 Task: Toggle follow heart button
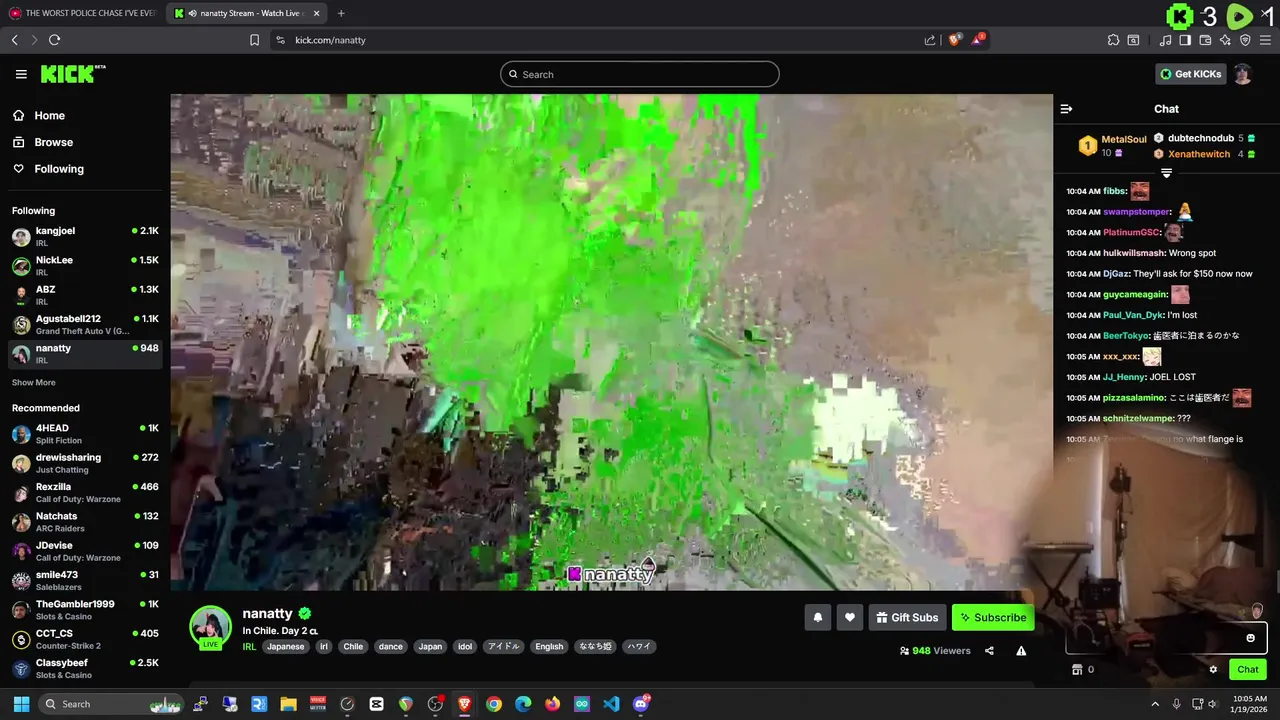point(850,618)
